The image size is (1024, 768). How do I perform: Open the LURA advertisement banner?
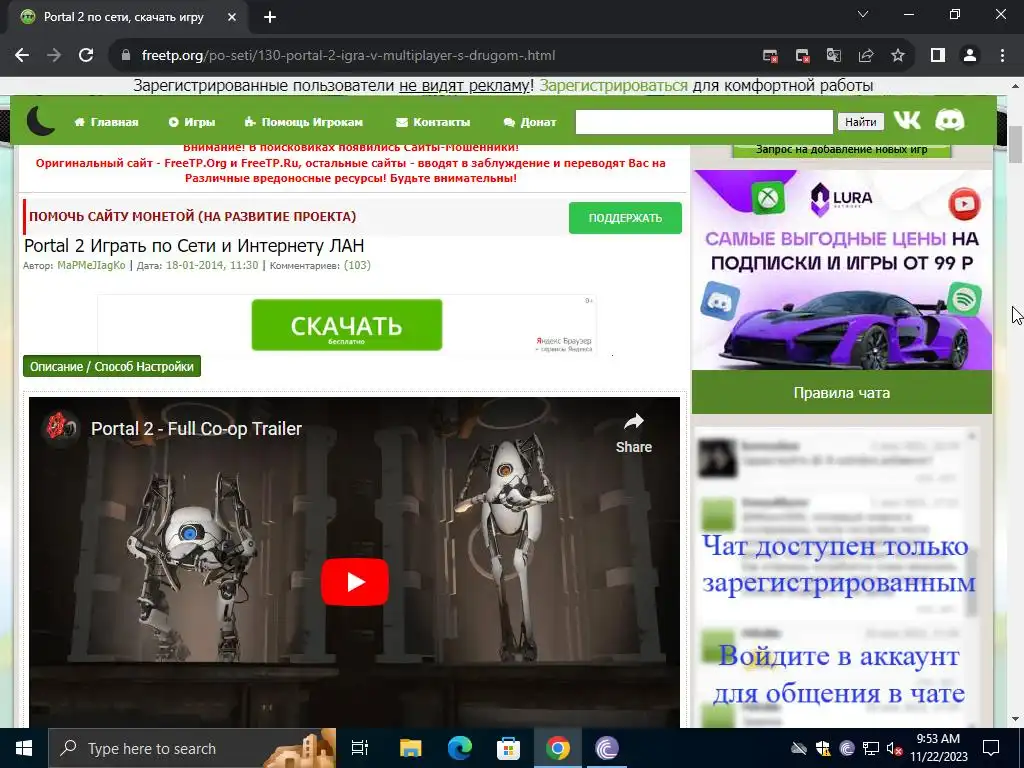pos(842,270)
